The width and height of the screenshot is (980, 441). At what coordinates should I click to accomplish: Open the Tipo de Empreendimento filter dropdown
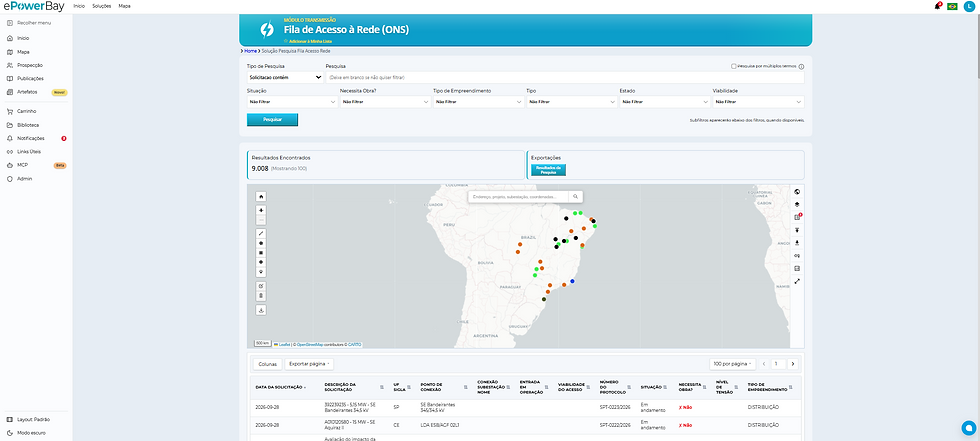point(478,102)
